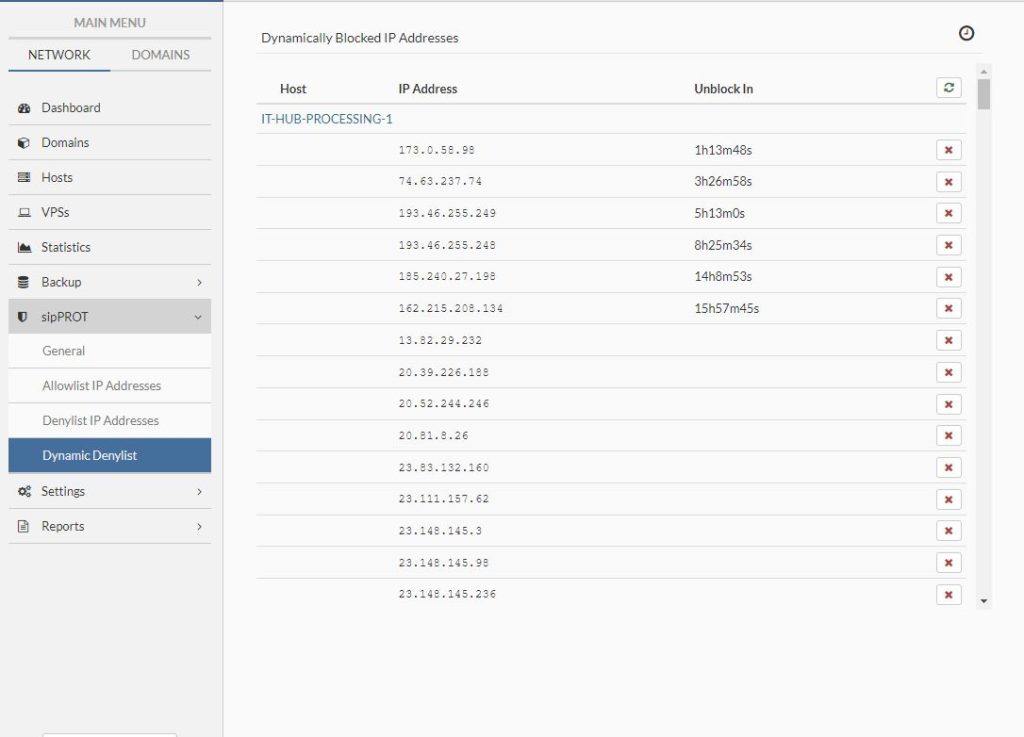The height and width of the screenshot is (737, 1024).
Task: Click the Dashboard gauge icon
Action: [x=24, y=108]
